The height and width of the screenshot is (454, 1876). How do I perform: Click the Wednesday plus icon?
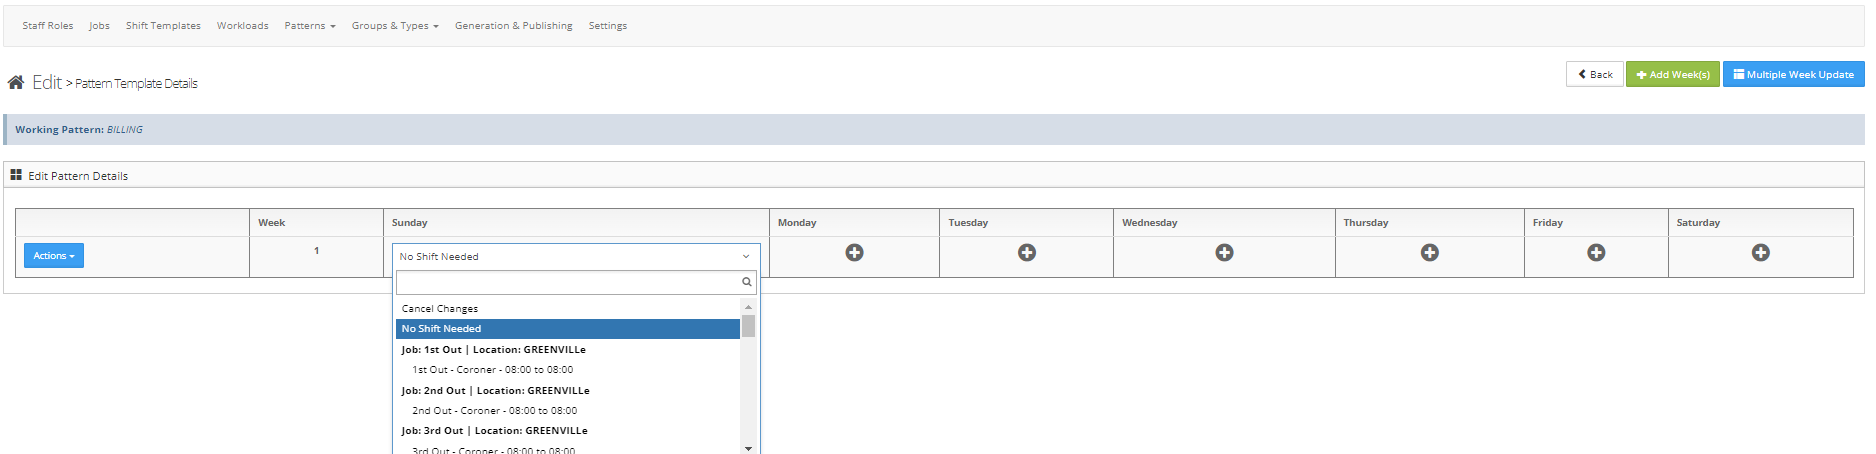[1224, 253]
